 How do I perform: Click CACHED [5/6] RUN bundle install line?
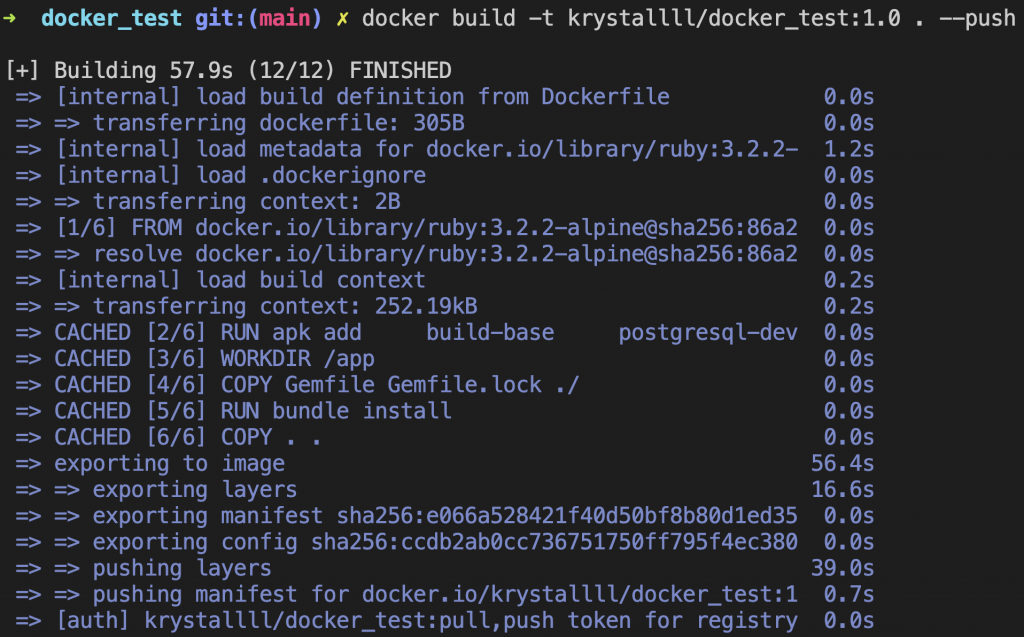pyautogui.click(x=445, y=410)
